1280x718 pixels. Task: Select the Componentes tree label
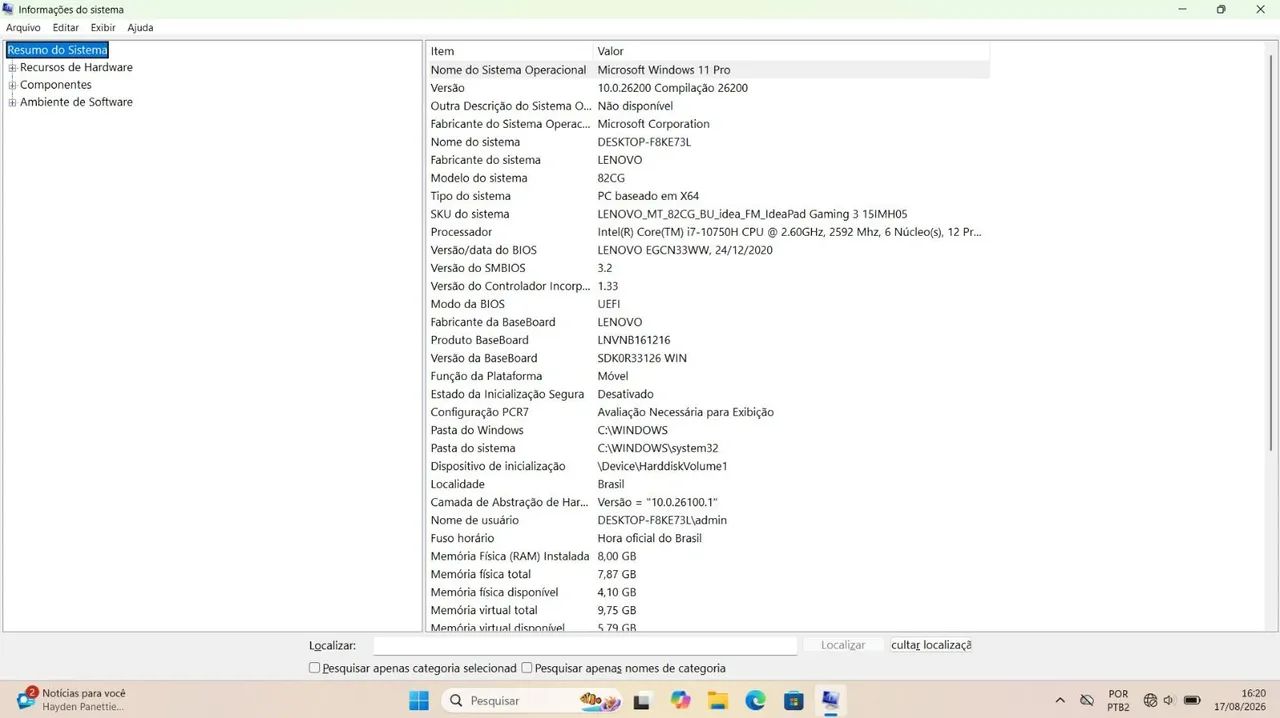pos(56,85)
